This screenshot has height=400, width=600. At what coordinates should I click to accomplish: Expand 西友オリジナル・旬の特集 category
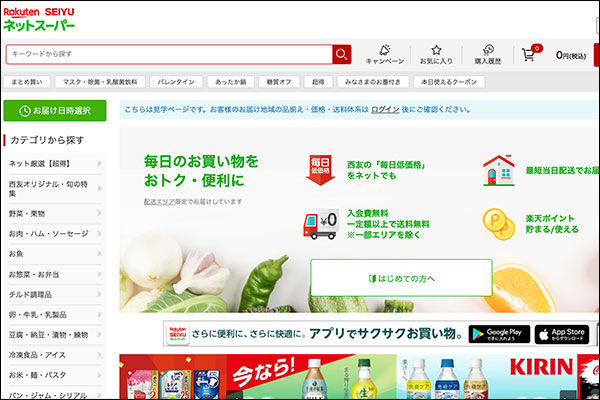[55, 189]
